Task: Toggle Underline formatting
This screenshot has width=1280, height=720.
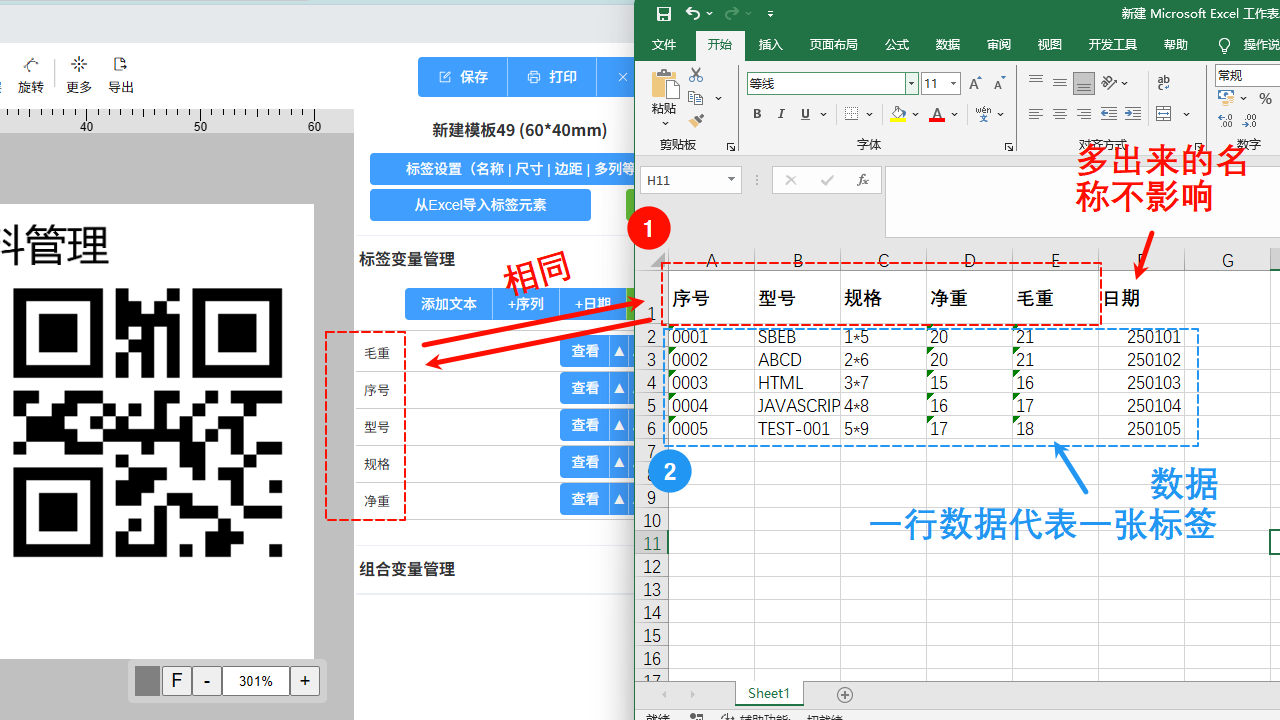Action: [x=805, y=114]
